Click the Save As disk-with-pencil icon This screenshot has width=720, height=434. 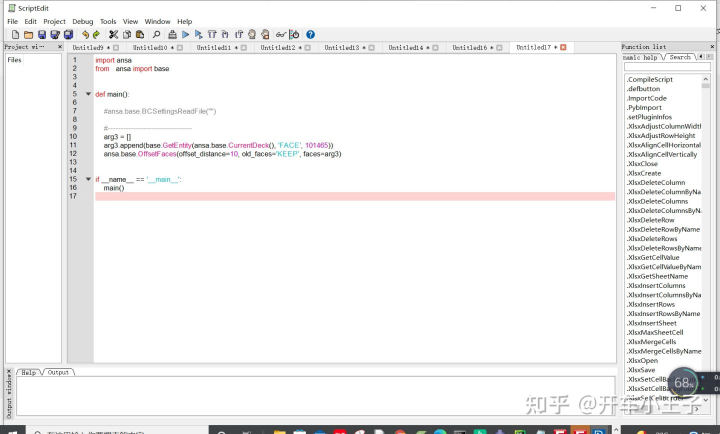tap(55, 34)
